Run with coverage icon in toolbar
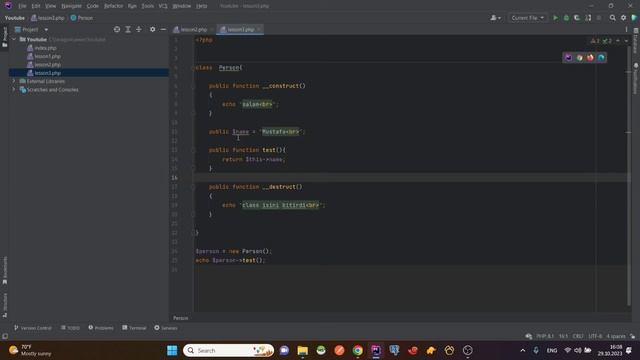The image size is (640, 360). click(577, 18)
